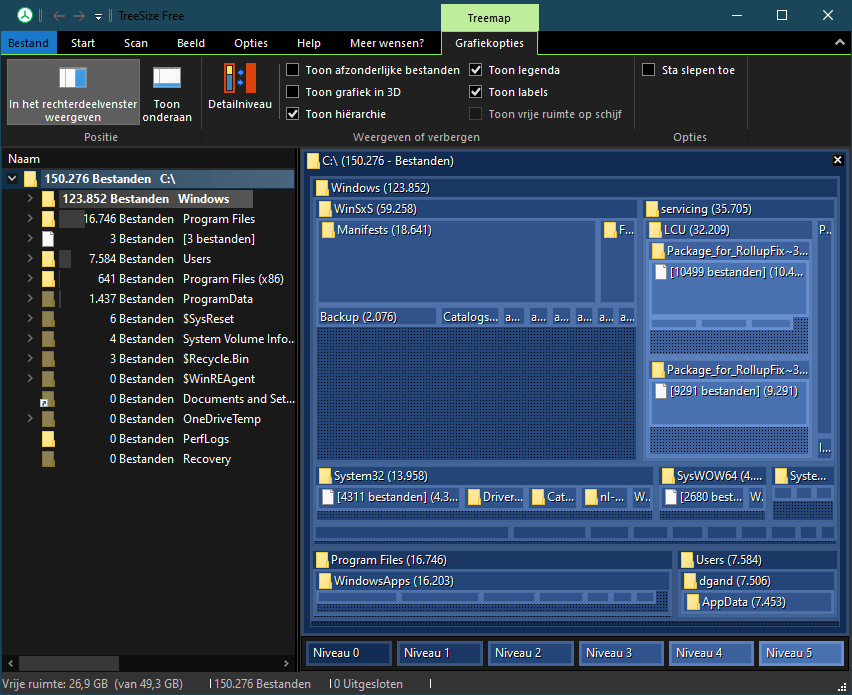Click the Program Files folder icon in tree
The height and width of the screenshot is (695, 852).
48,219
